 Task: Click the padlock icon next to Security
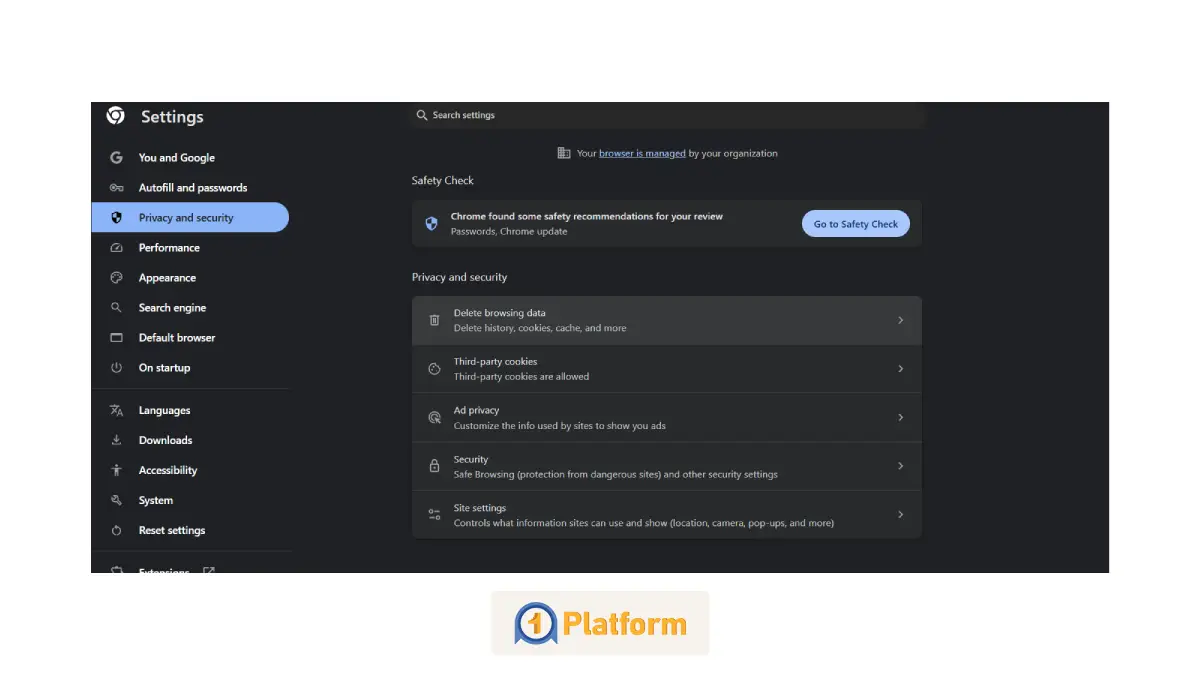(x=434, y=466)
